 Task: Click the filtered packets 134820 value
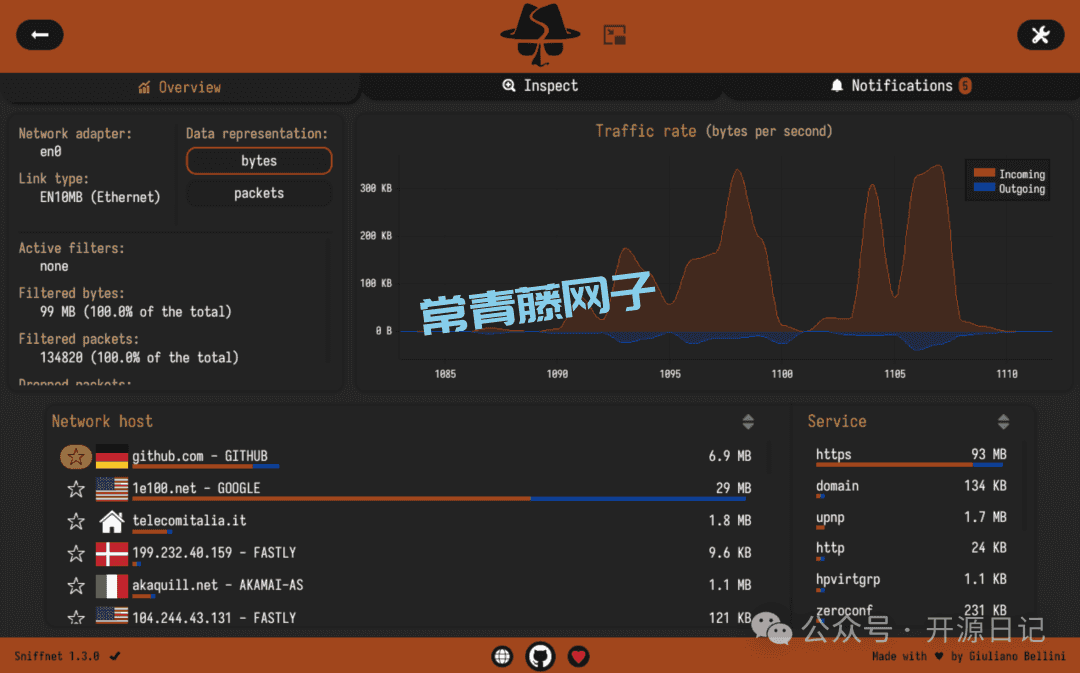pos(139,358)
